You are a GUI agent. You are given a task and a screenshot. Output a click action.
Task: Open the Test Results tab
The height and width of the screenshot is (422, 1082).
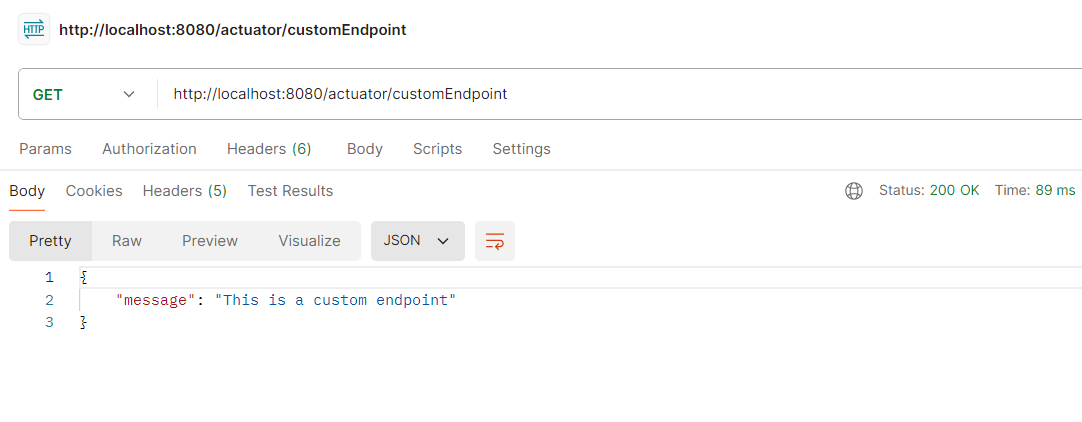click(290, 191)
